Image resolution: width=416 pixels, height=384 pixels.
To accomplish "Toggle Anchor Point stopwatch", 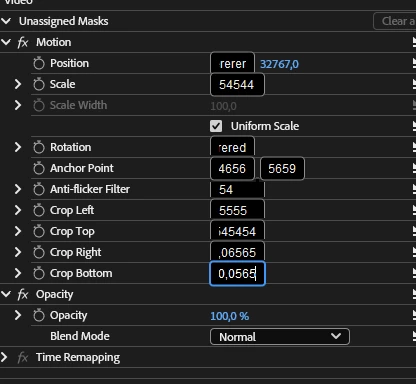I will coord(39,168).
